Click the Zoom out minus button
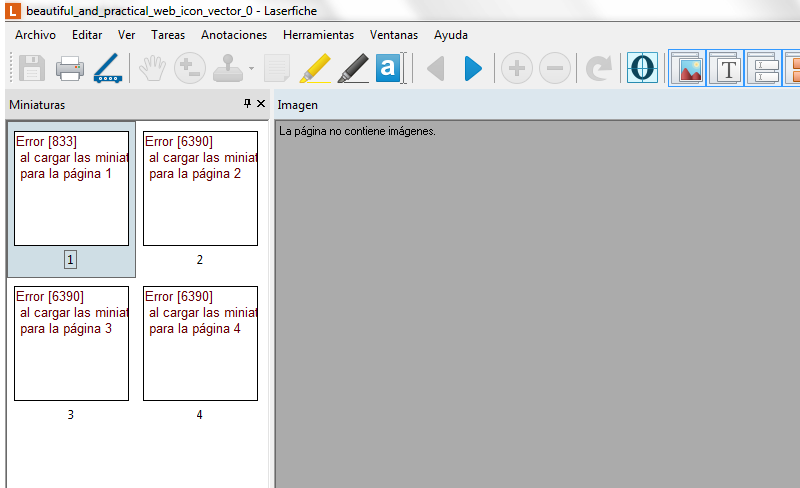 (555, 68)
